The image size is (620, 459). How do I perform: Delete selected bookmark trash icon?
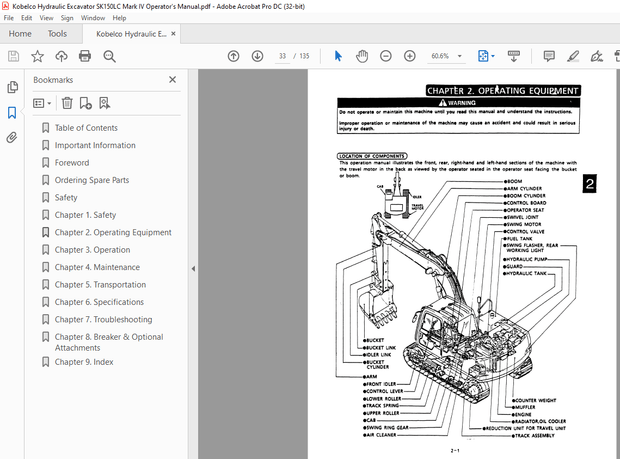coord(67,103)
